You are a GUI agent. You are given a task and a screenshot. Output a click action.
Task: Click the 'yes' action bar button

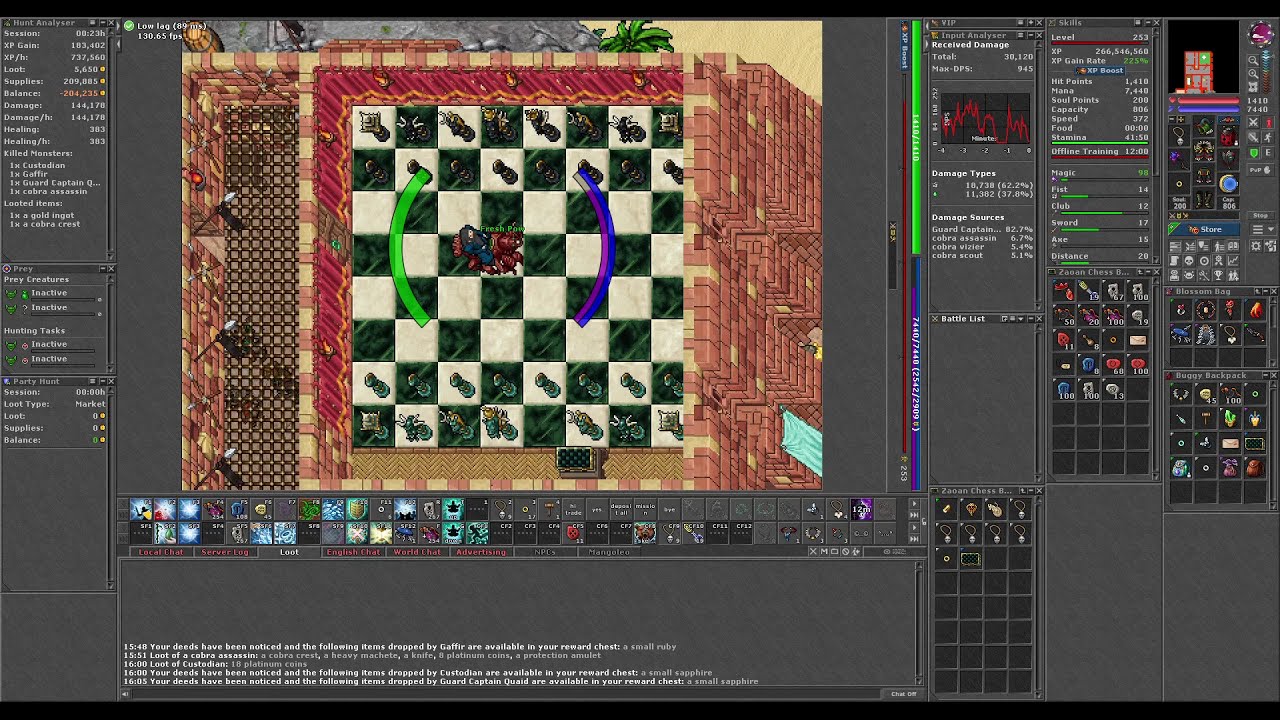tap(598, 509)
